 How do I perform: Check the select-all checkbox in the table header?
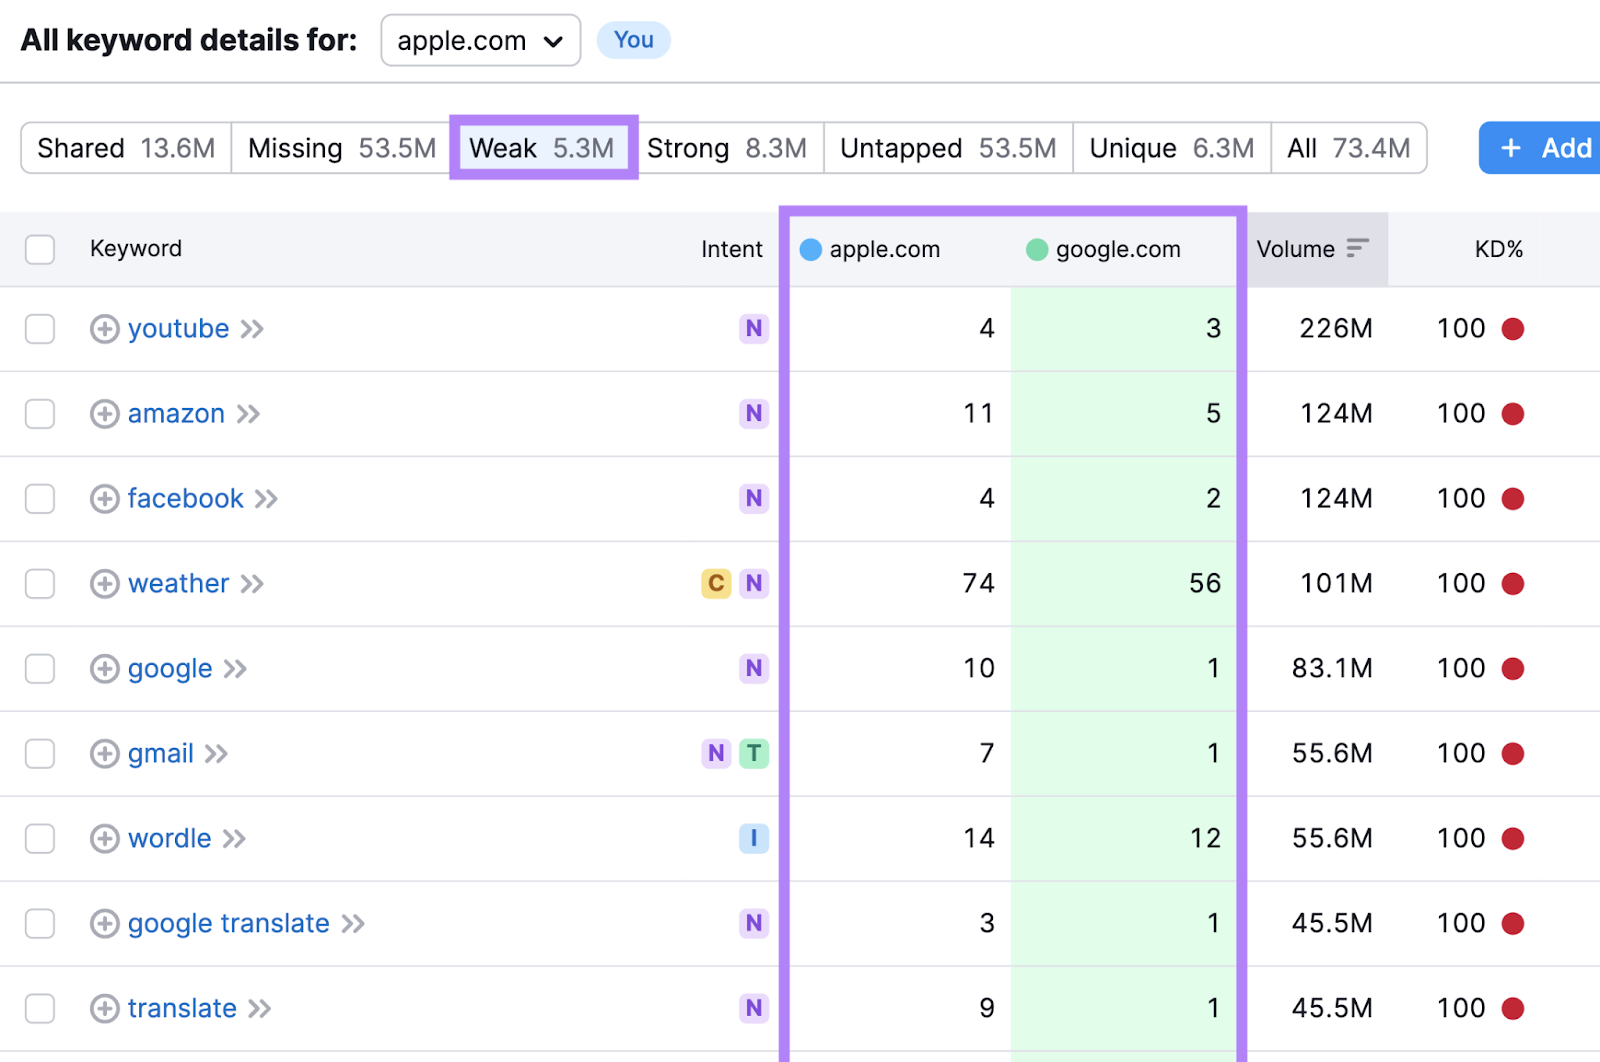pos(39,249)
